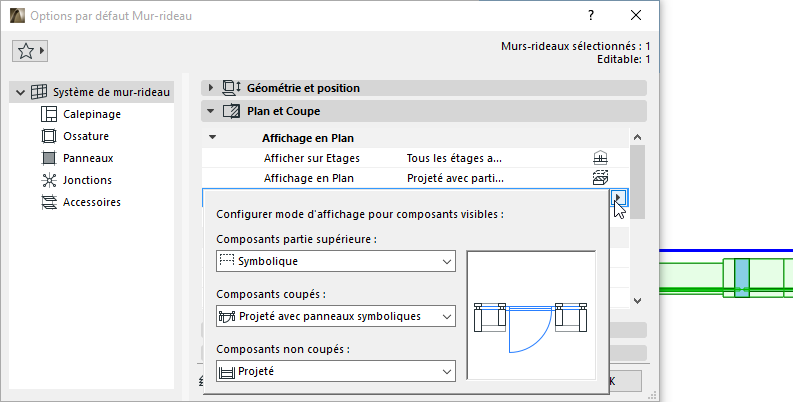The image size is (793, 402).
Task: Select Calepinage in the settings tree
Action: [x=91, y=114]
